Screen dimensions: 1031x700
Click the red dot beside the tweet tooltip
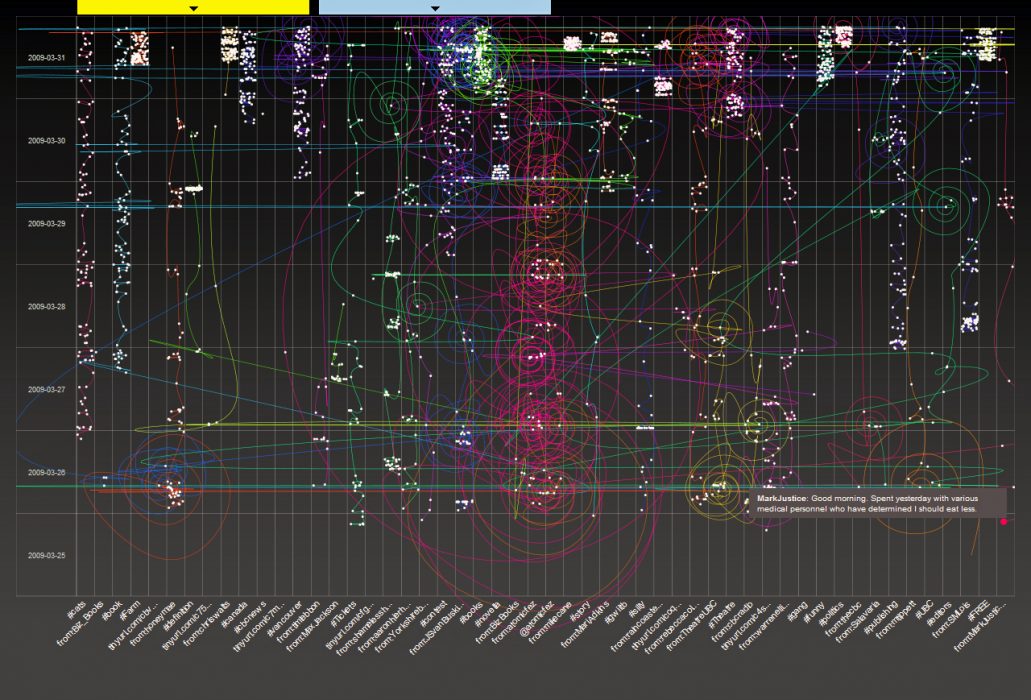point(1003,521)
